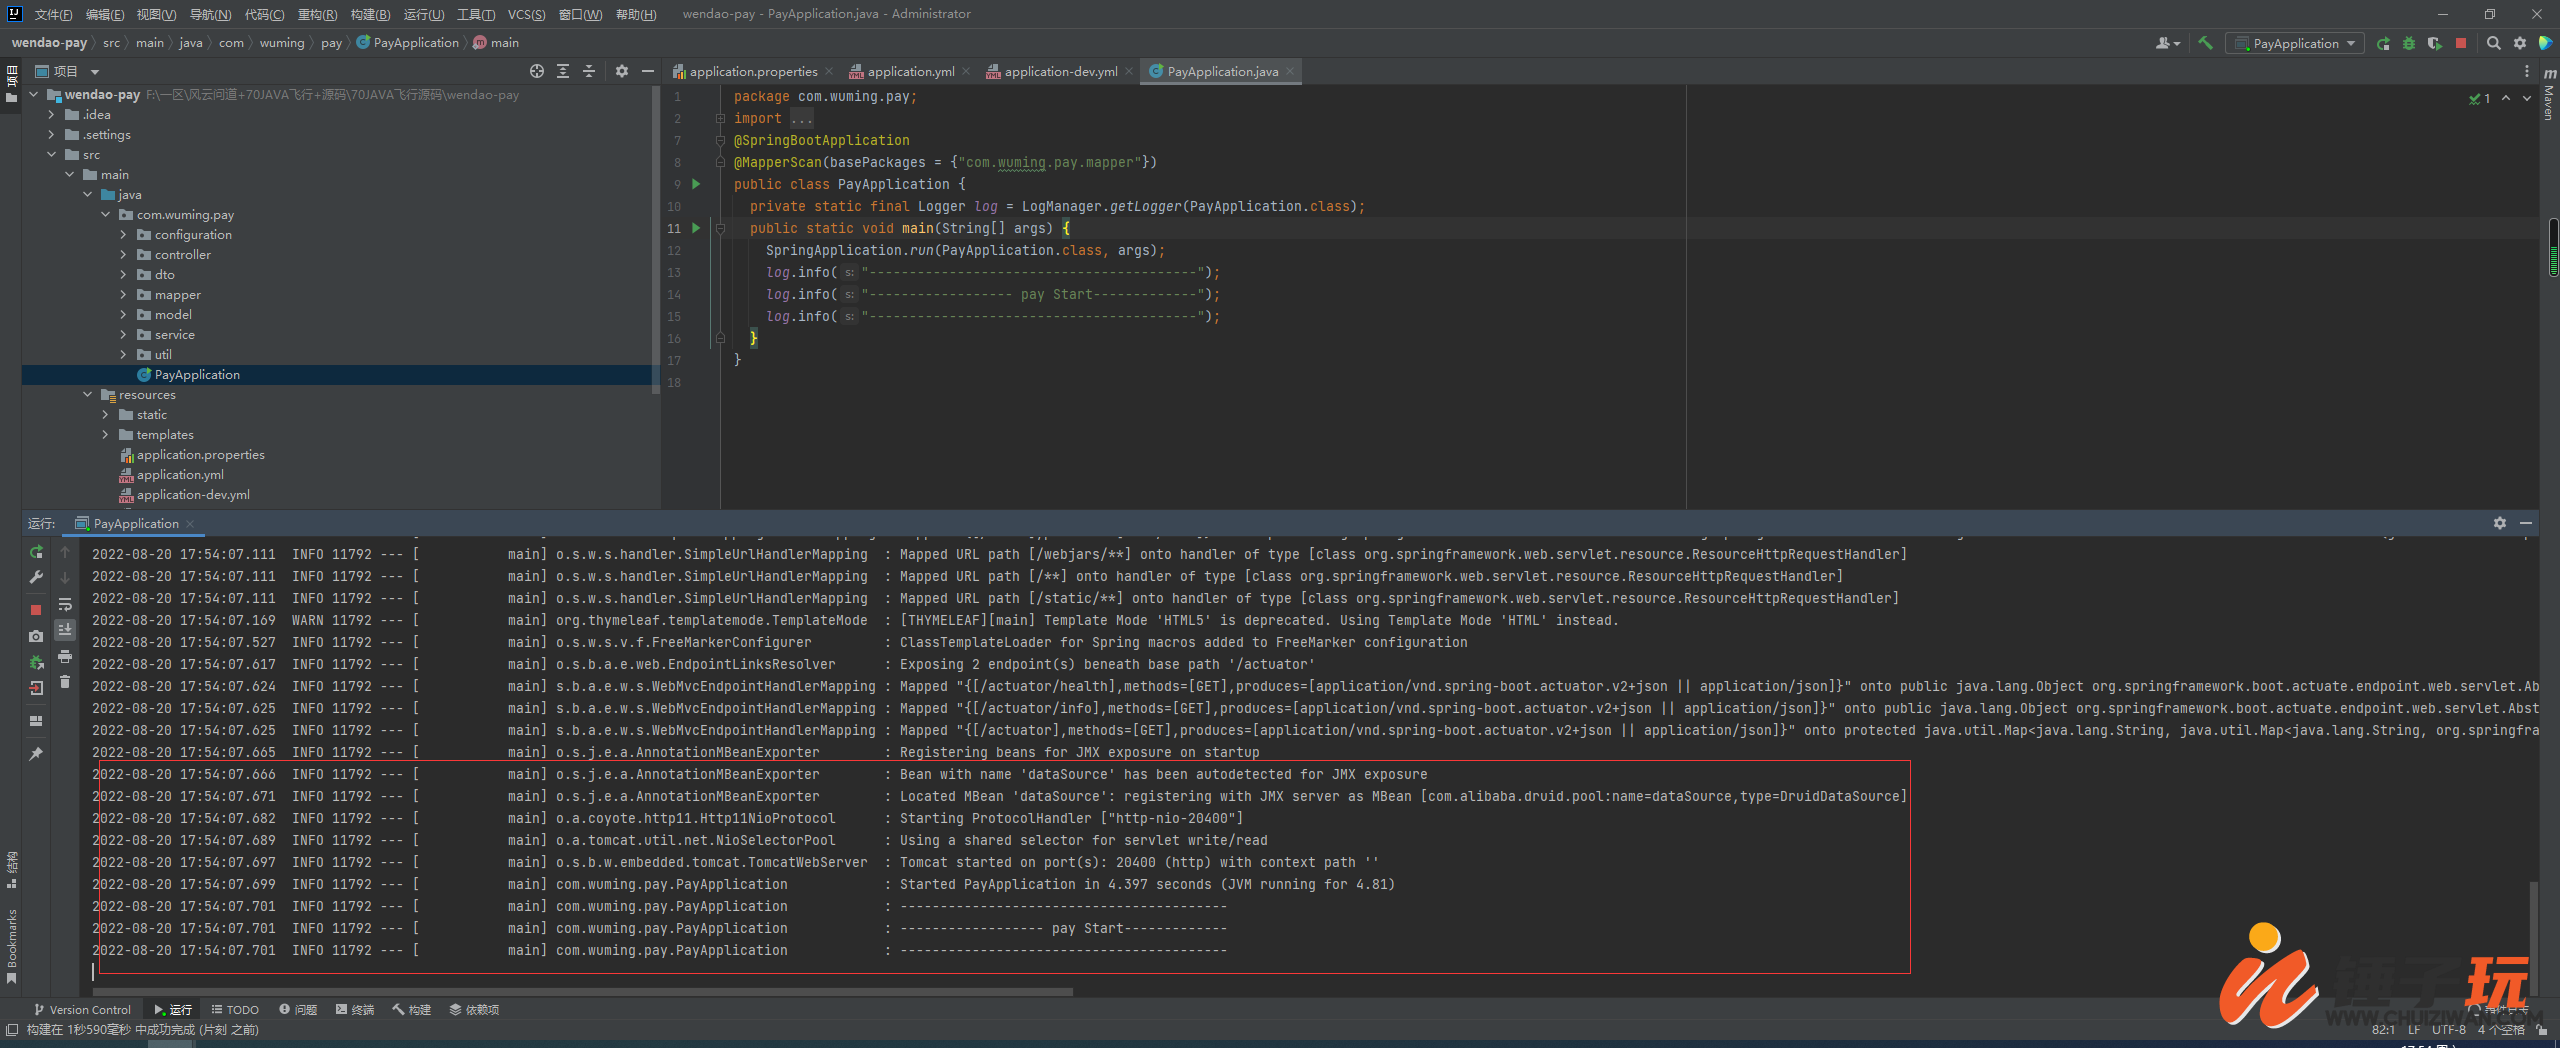2560x1048 pixels.
Task: Open 问题 problems tool window
Action: pyautogui.click(x=298, y=1010)
